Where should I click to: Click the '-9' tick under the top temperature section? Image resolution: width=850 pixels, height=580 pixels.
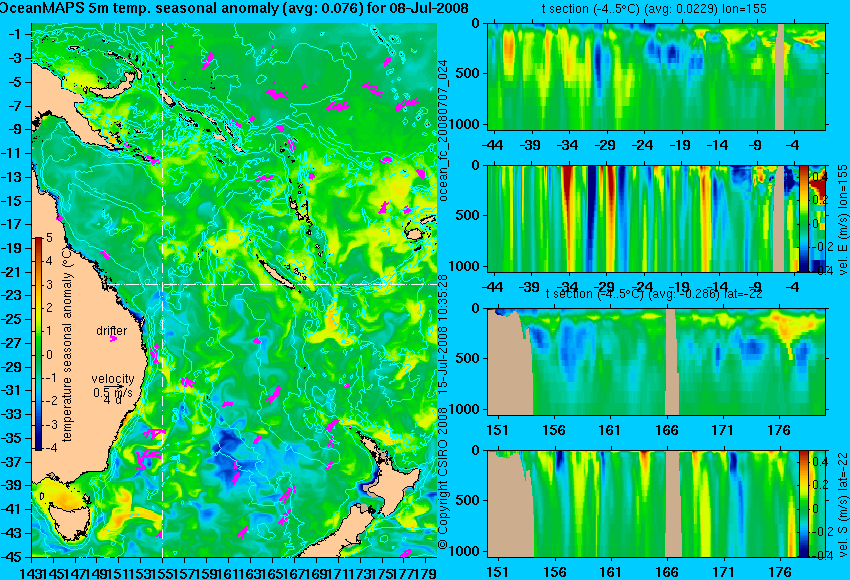point(757,145)
